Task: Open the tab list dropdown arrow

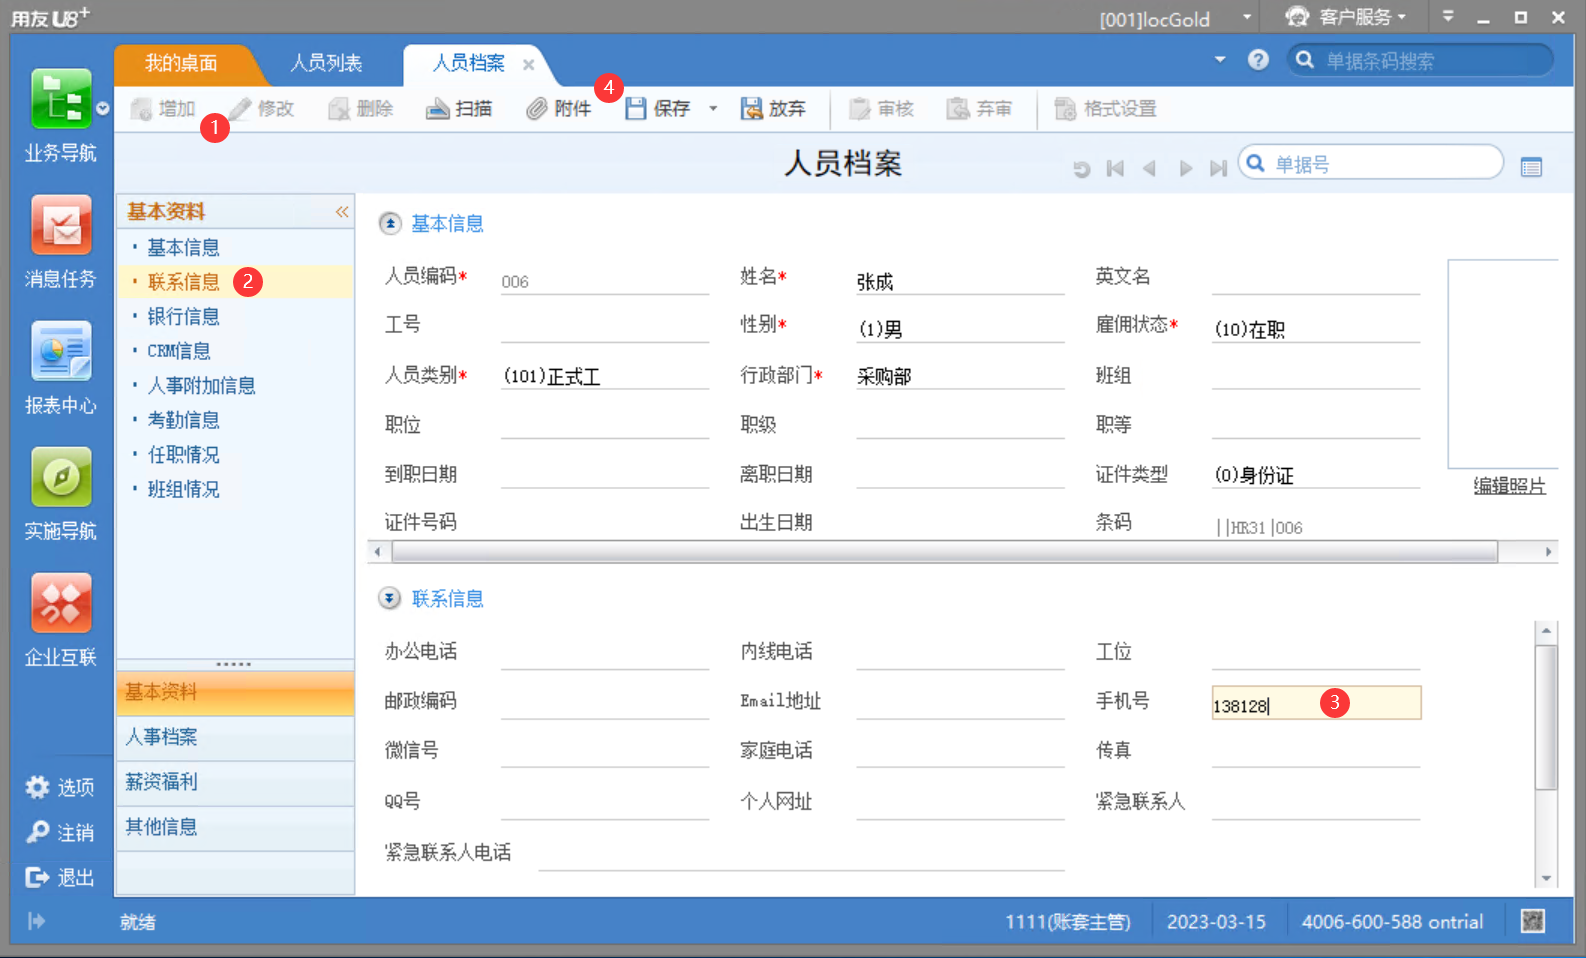Action: click(1220, 60)
